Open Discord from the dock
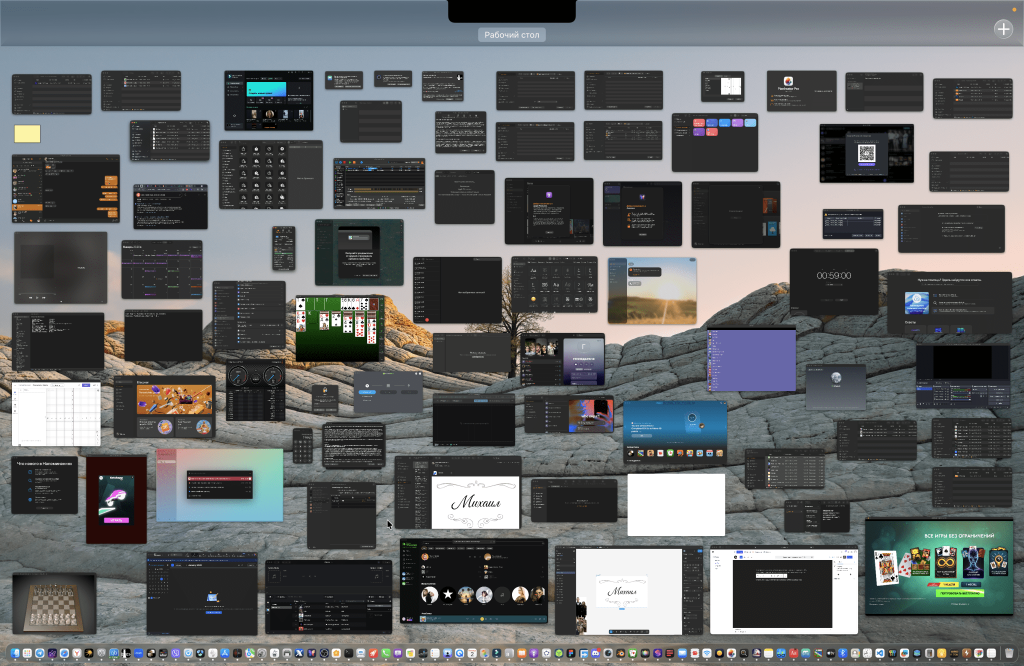 tap(595, 653)
